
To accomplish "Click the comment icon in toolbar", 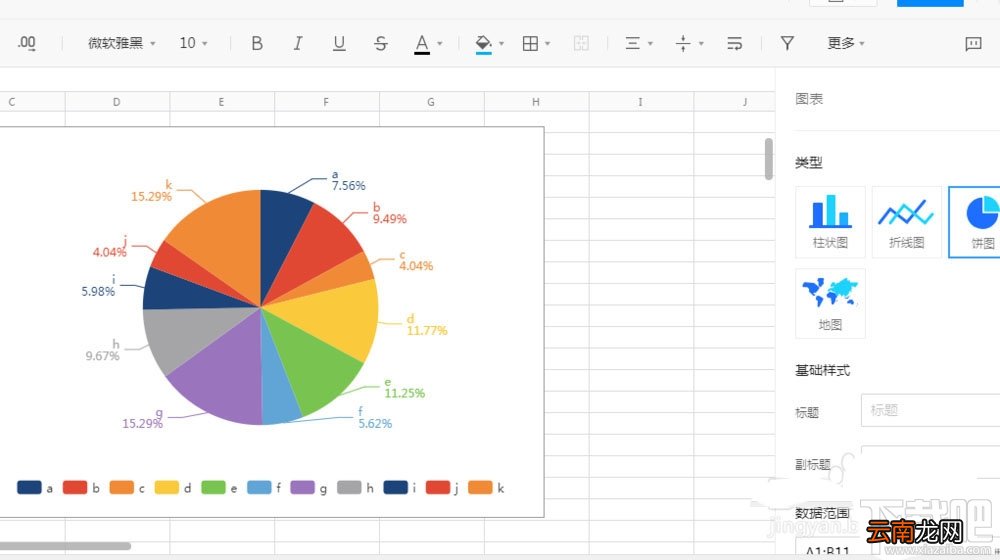I will pos(973,43).
